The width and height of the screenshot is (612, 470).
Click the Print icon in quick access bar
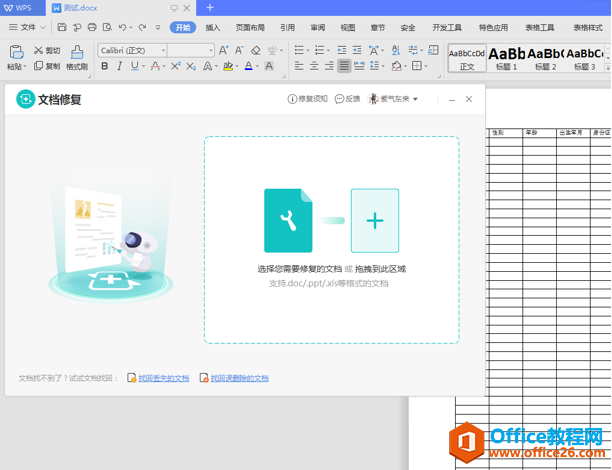(92, 27)
